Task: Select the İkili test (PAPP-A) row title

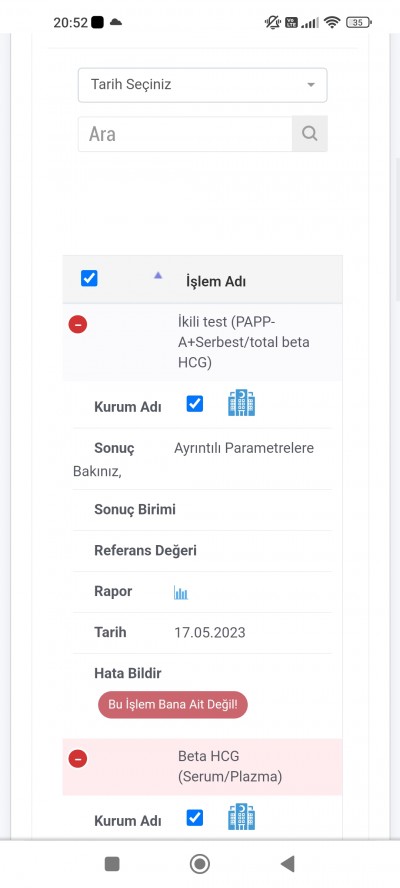Action: pyautogui.click(x=244, y=342)
